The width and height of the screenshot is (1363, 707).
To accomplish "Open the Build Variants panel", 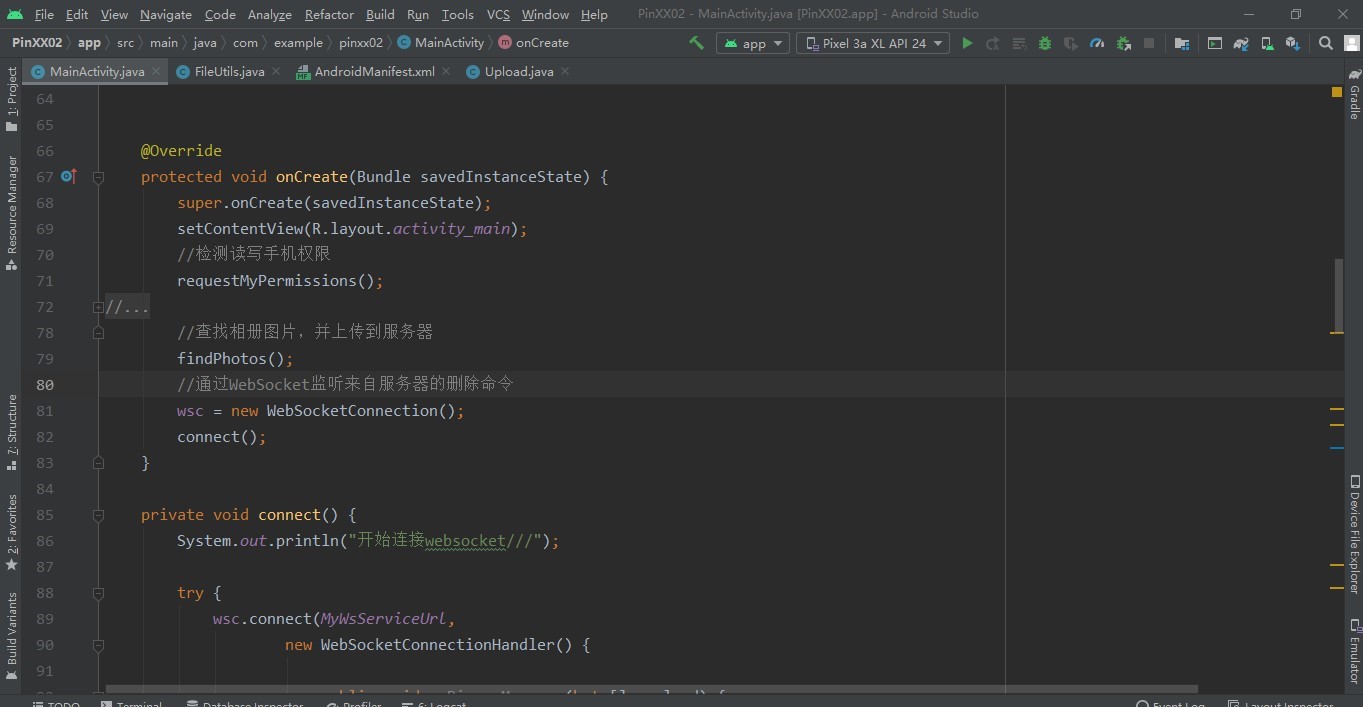I will pyautogui.click(x=12, y=636).
